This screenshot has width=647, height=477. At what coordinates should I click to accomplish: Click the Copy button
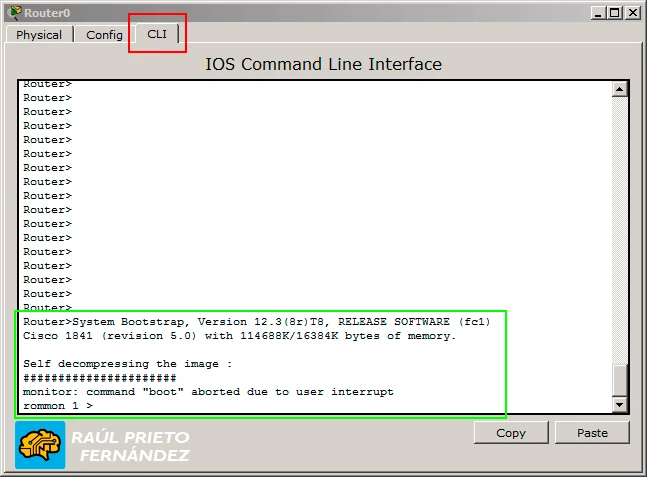511,433
